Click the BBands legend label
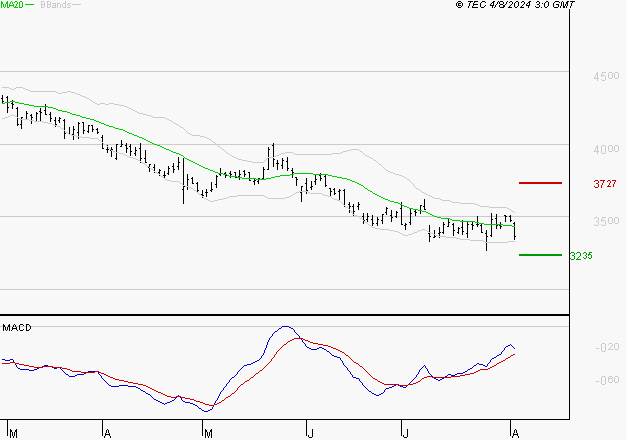Viewport: 627px width, 440px height. click(56, 5)
